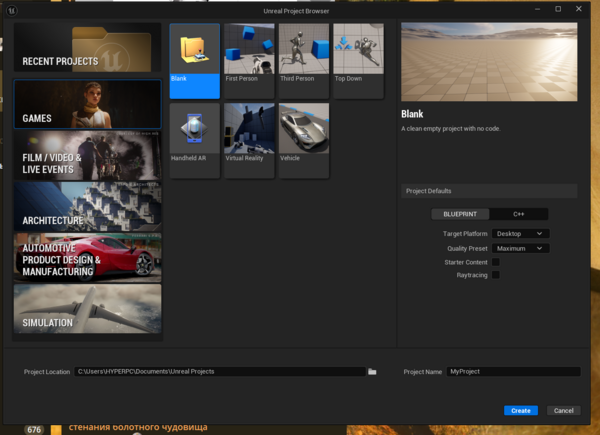Choose the Handheld AR template
The height and width of the screenshot is (435, 600).
pos(195,139)
